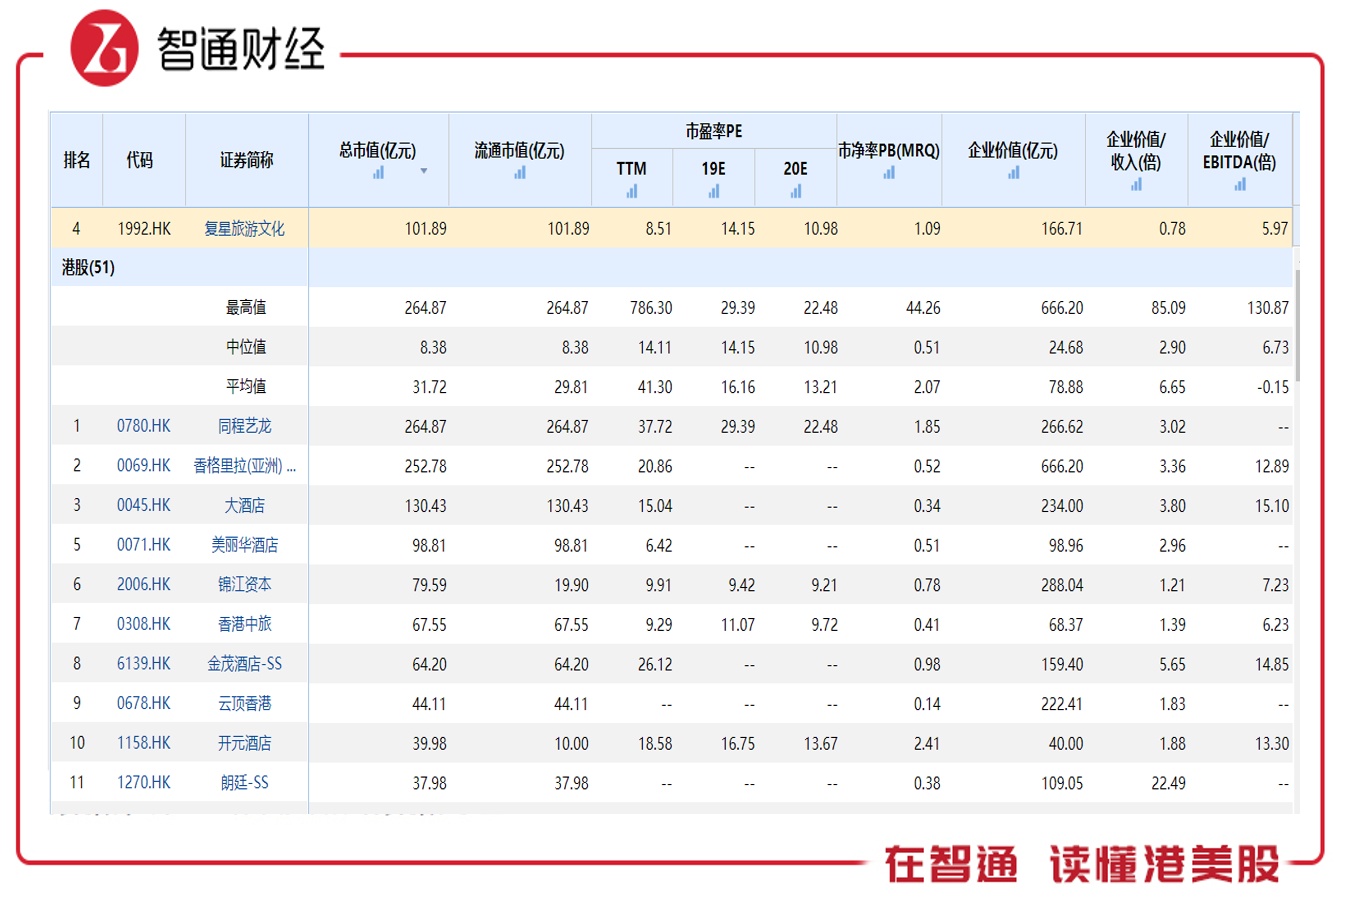This screenshot has height=909, width=1356.
Task: Select the highlighted code 1992.HK
Action: tap(144, 229)
